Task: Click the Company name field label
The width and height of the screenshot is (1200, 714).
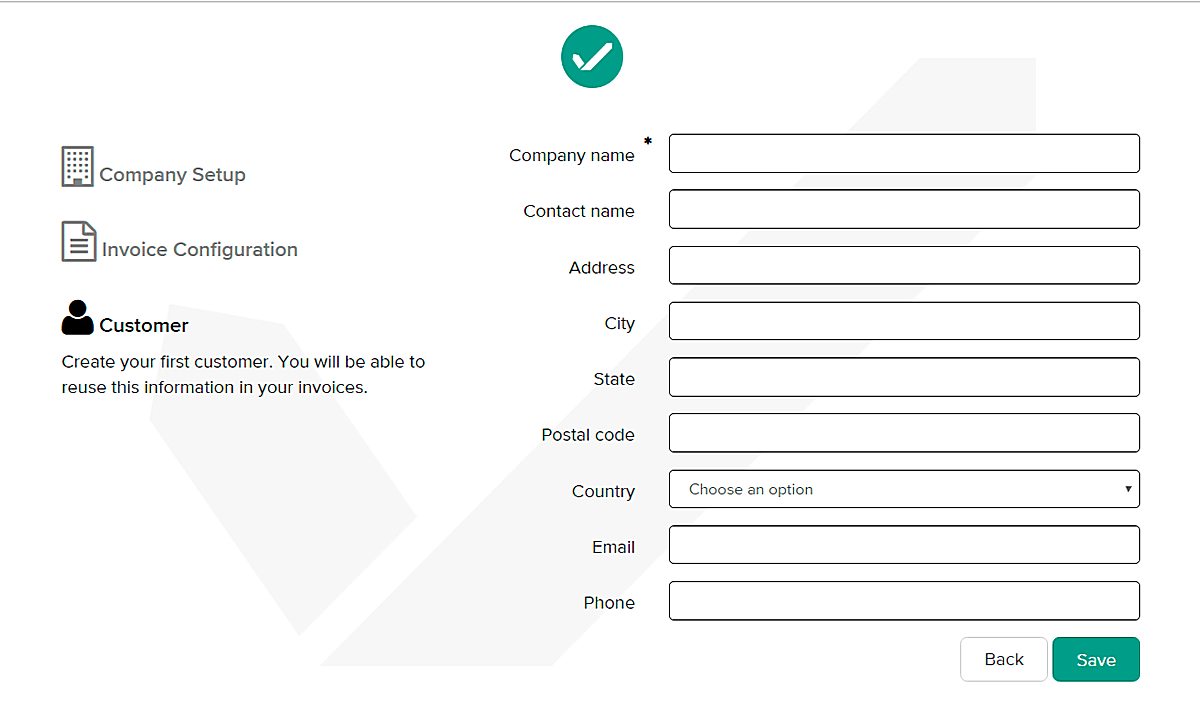Action: click(571, 156)
